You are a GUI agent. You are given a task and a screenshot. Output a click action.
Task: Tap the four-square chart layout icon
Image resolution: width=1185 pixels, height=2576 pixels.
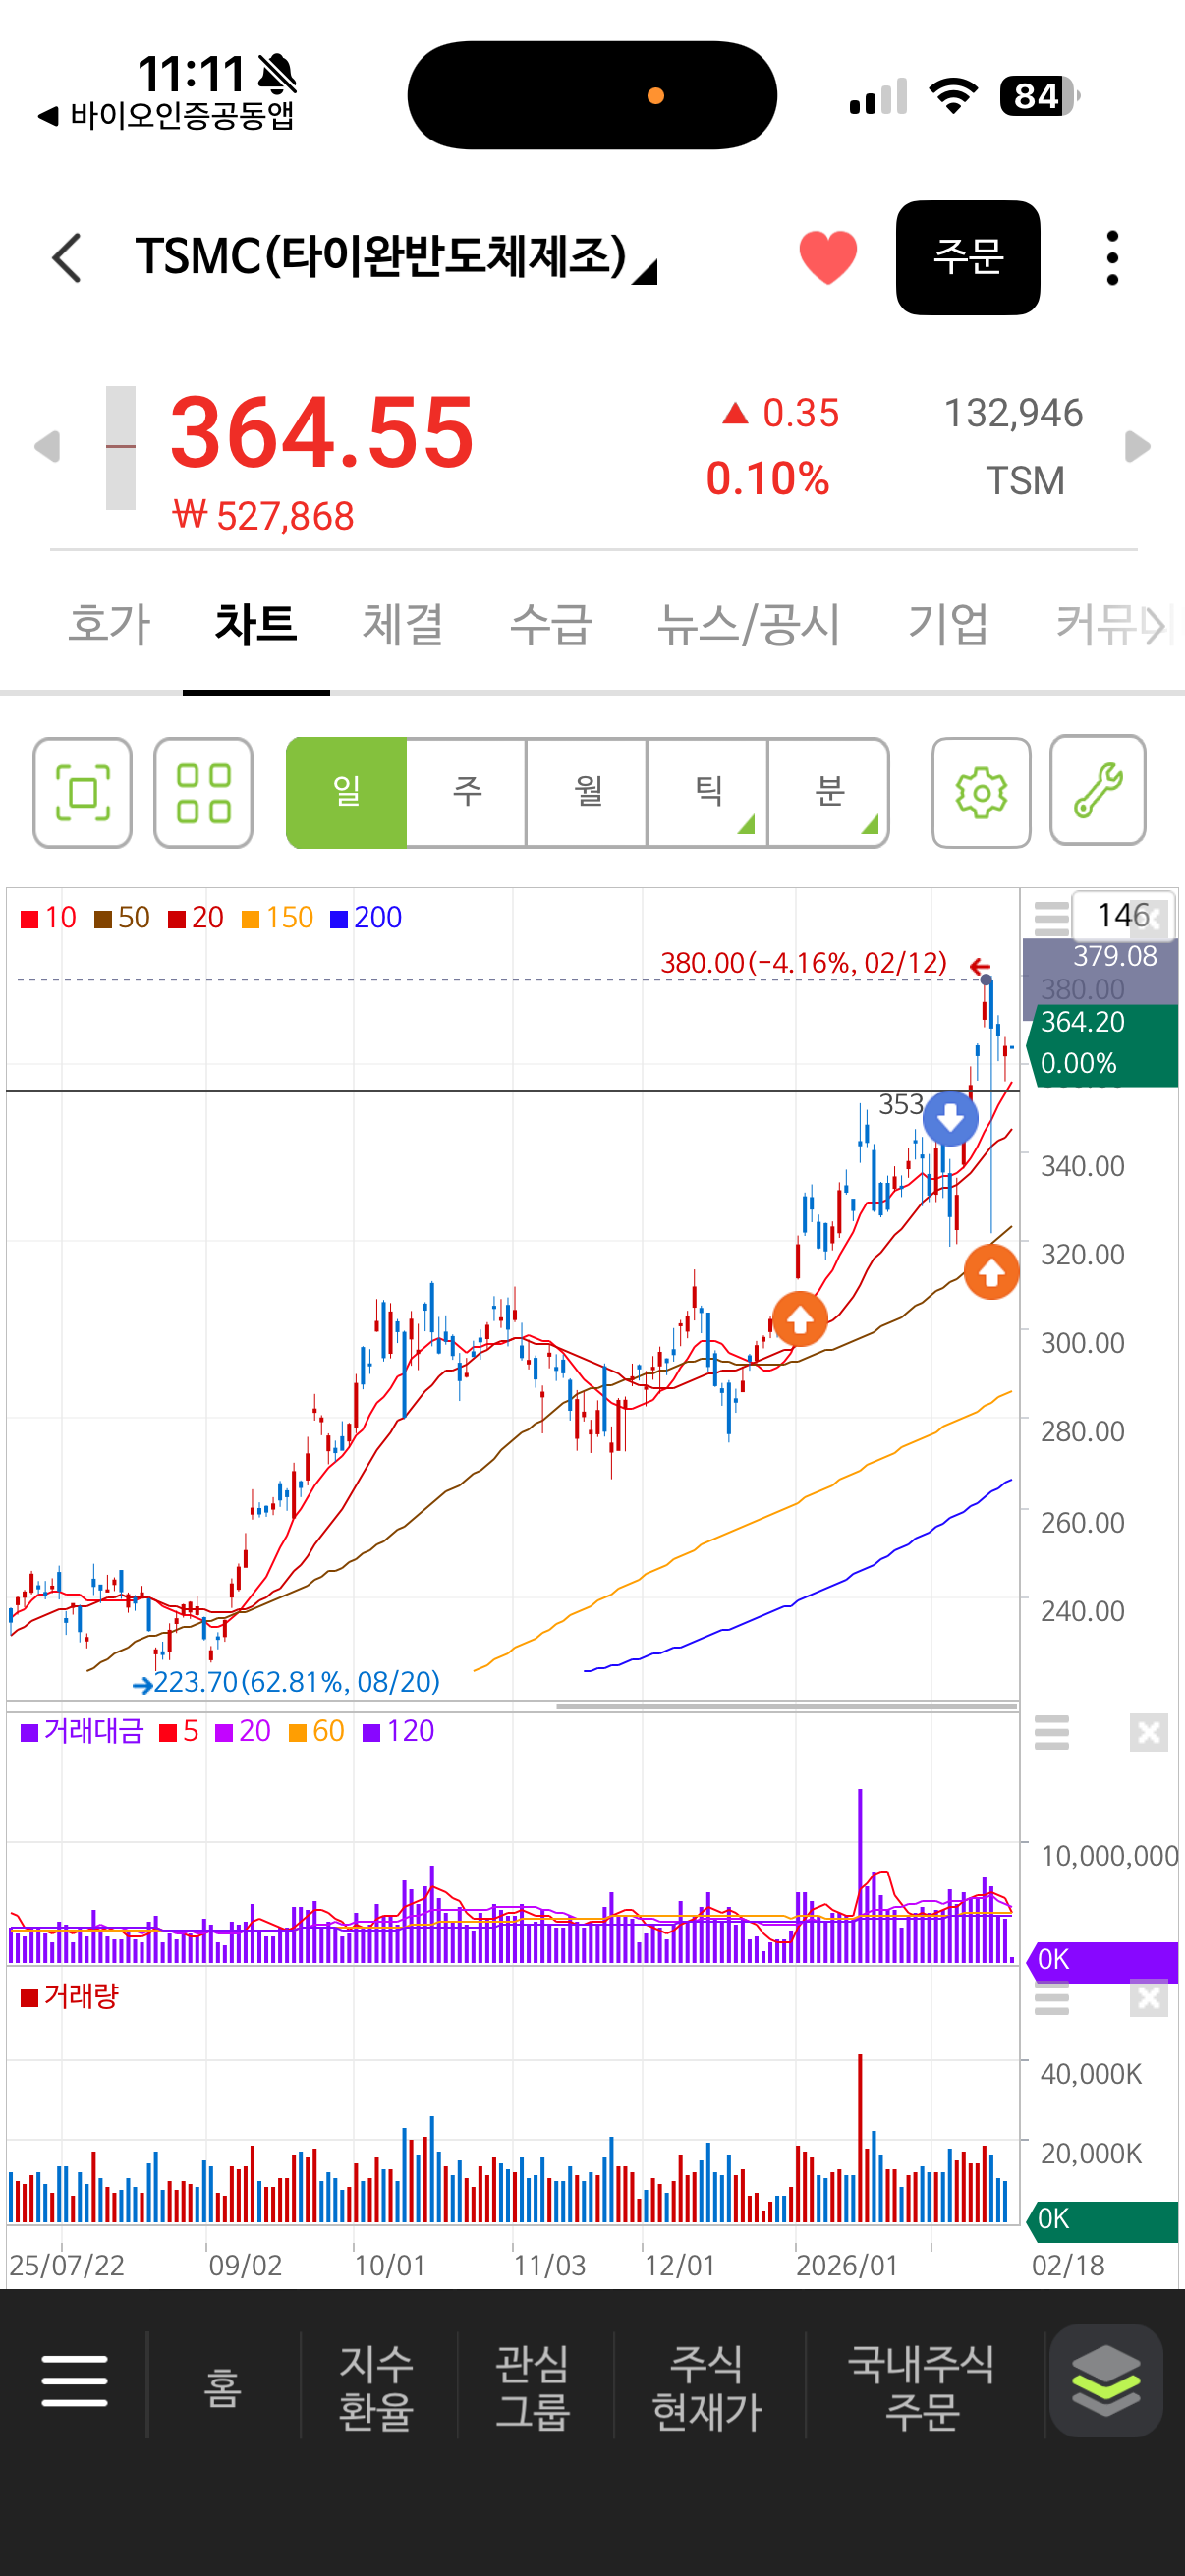coord(203,793)
